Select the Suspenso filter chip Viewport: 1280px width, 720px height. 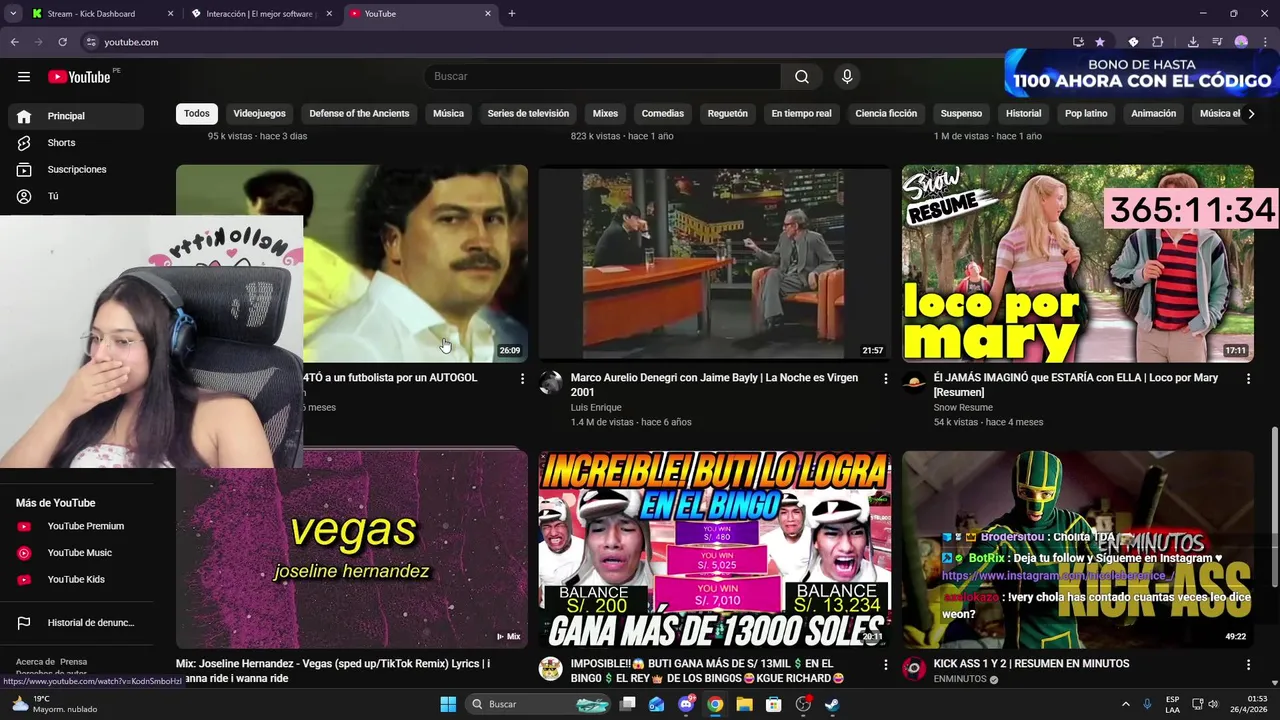(x=961, y=114)
